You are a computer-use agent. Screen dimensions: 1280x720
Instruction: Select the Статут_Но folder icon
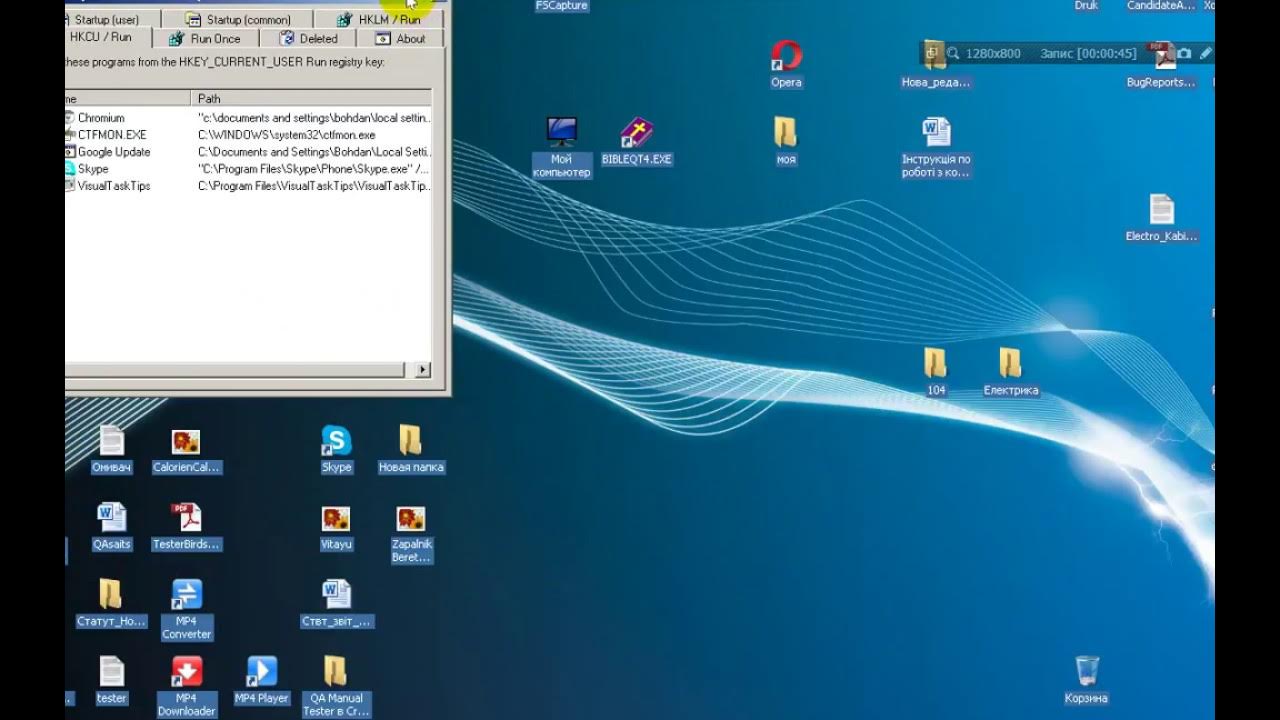click(111, 603)
